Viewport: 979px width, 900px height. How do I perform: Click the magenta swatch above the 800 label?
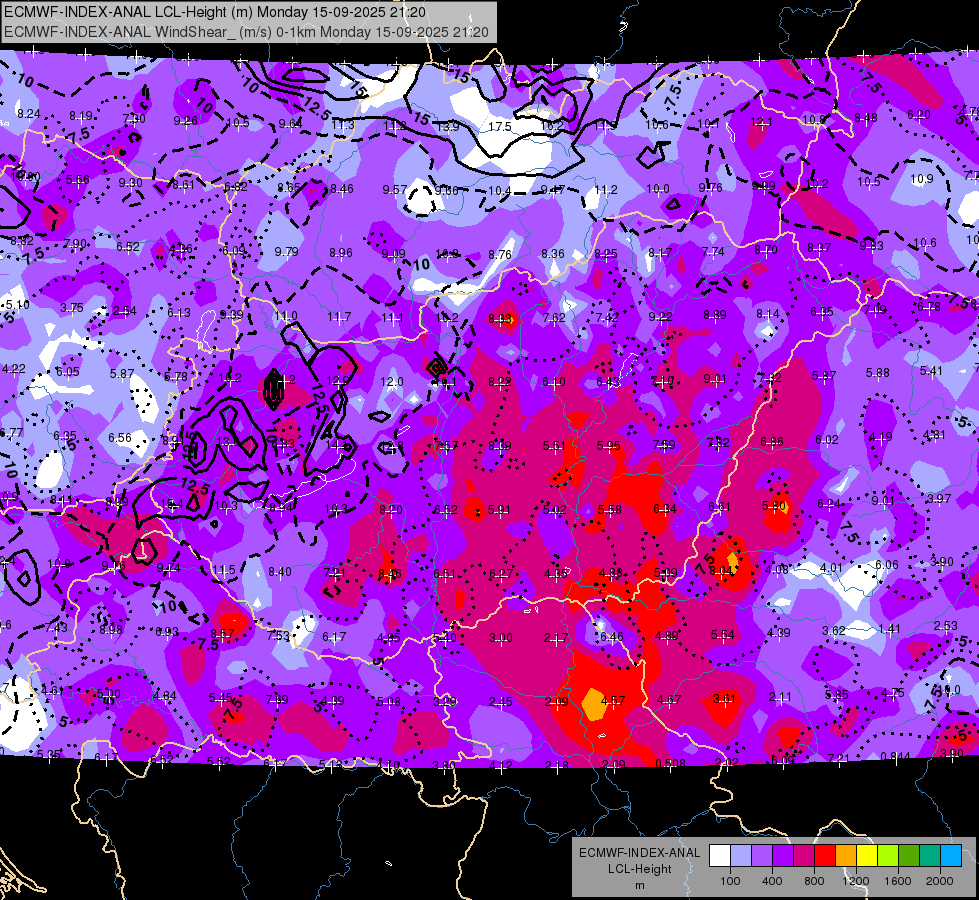(804, 856)
